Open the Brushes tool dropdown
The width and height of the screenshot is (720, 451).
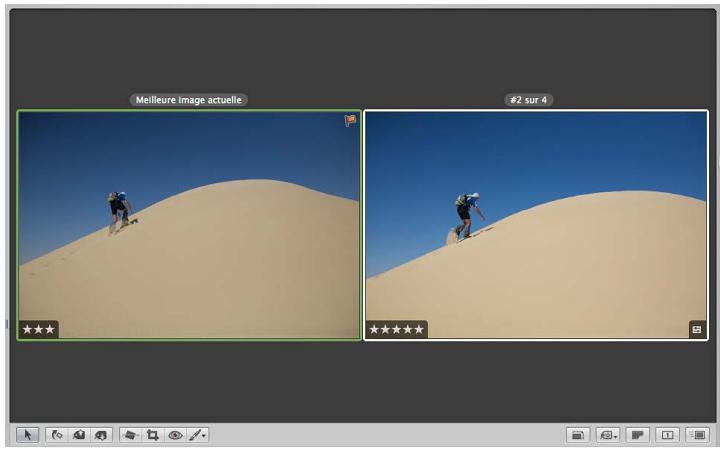point(198,434)
